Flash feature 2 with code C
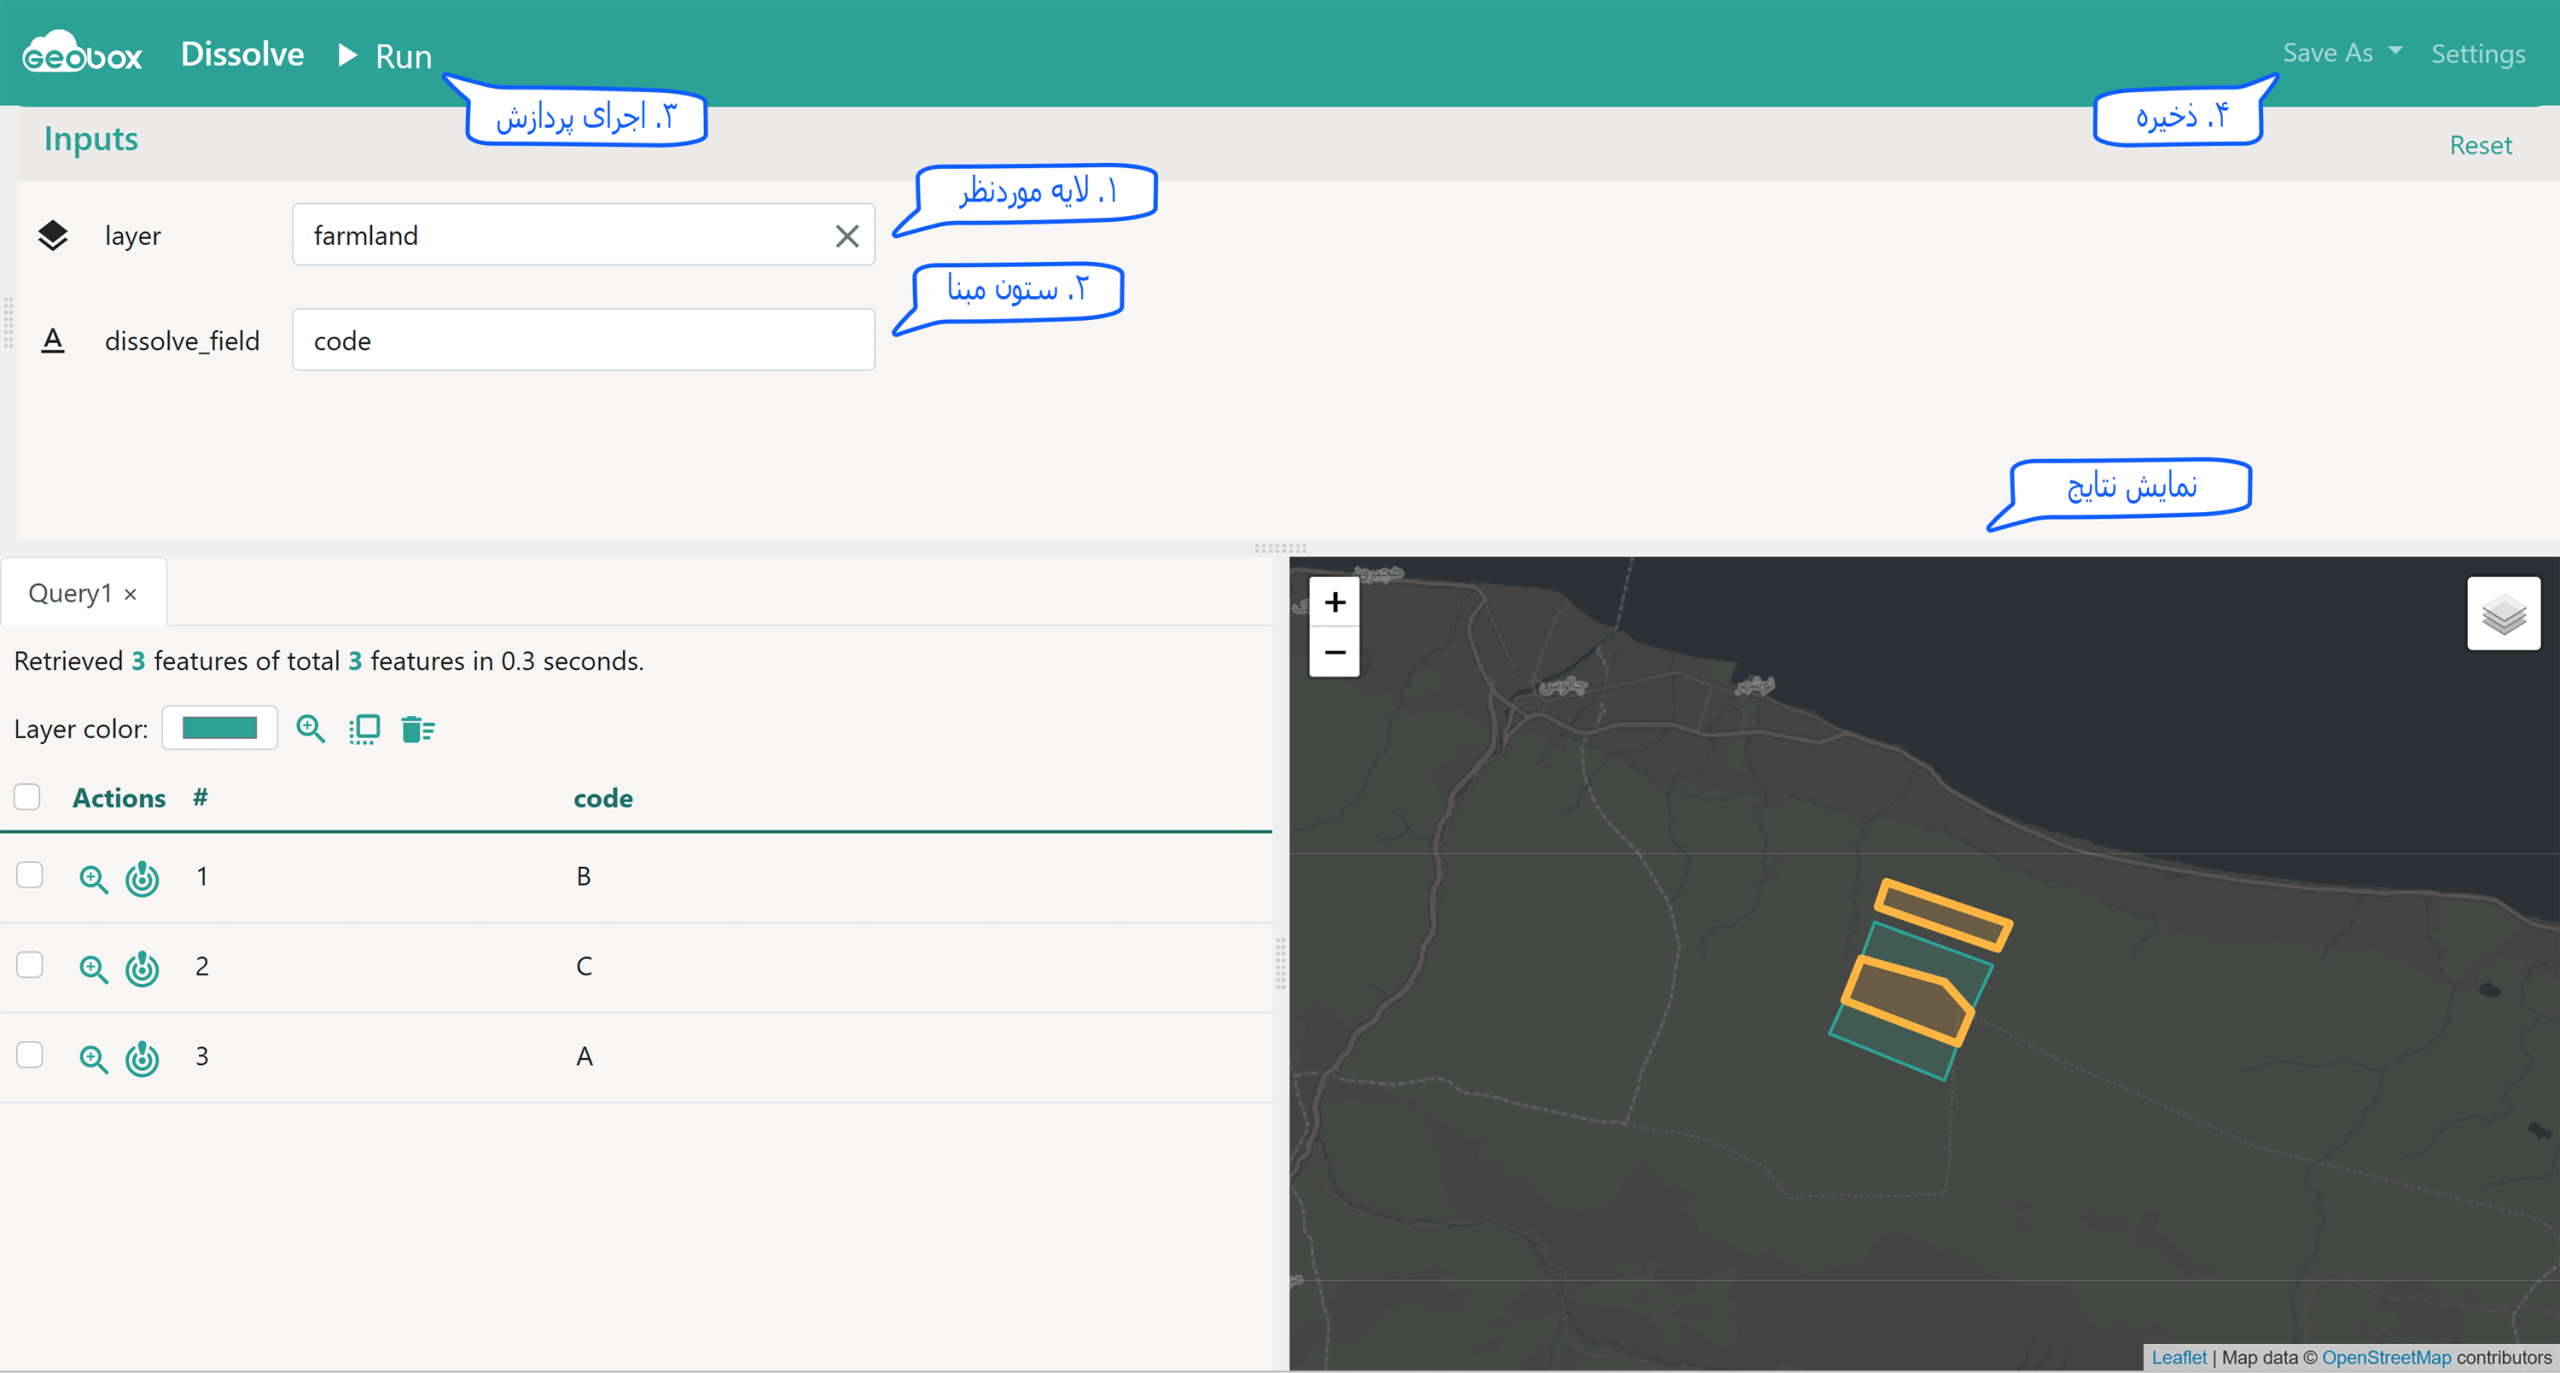Screen dimensions: 2560x1373 142,968
